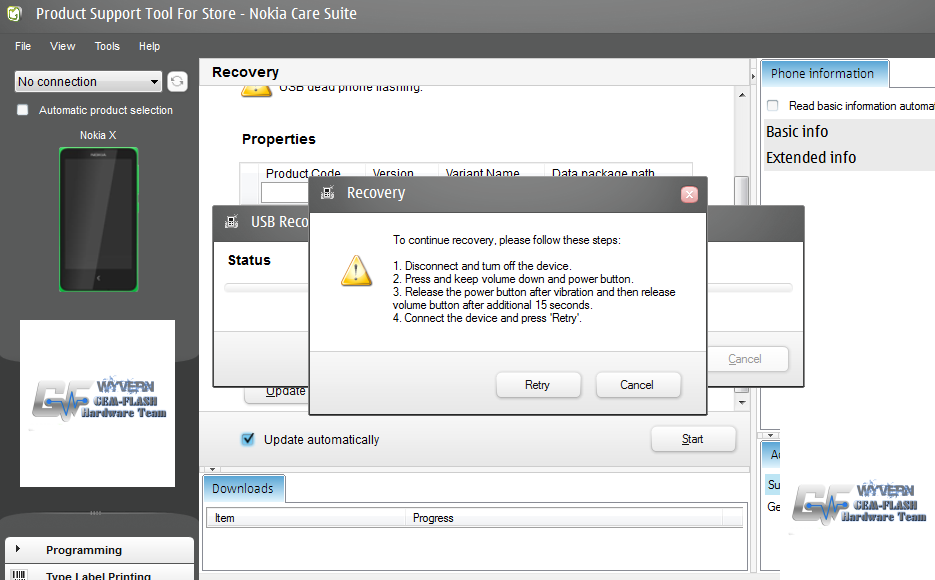Open the No connection dropdown

pyautogui.click(x=88, y=82)
